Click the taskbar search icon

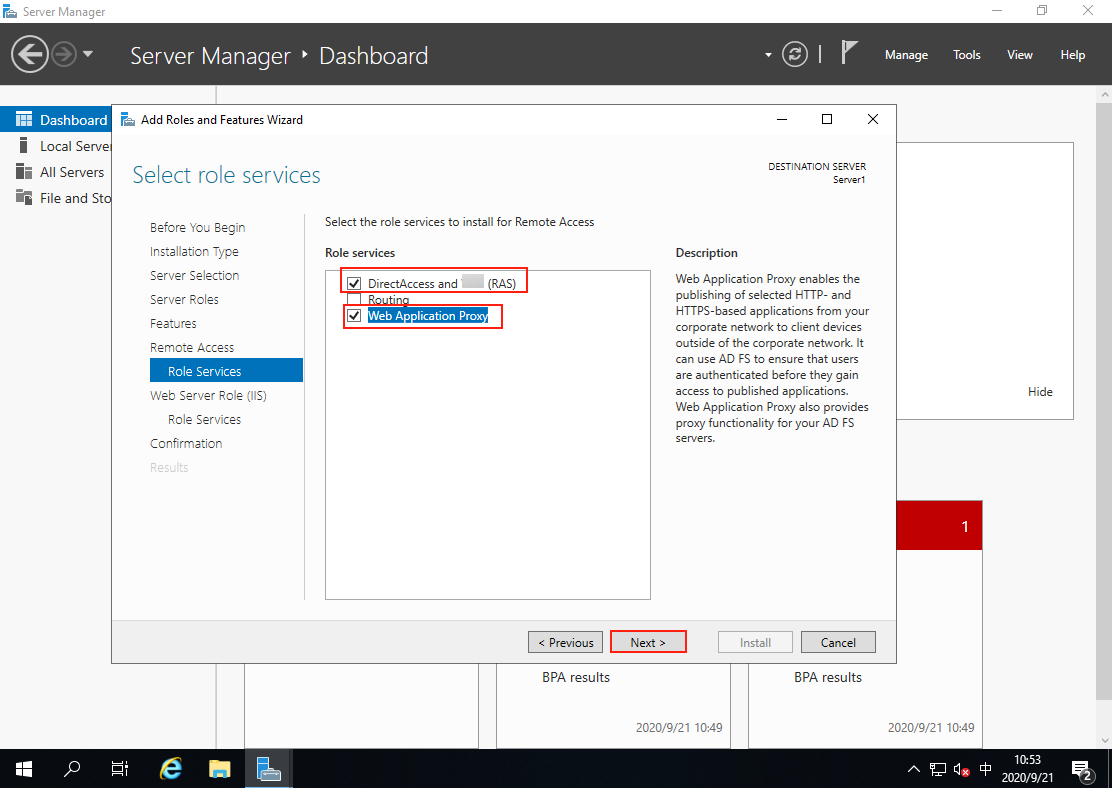pos(72,769)
